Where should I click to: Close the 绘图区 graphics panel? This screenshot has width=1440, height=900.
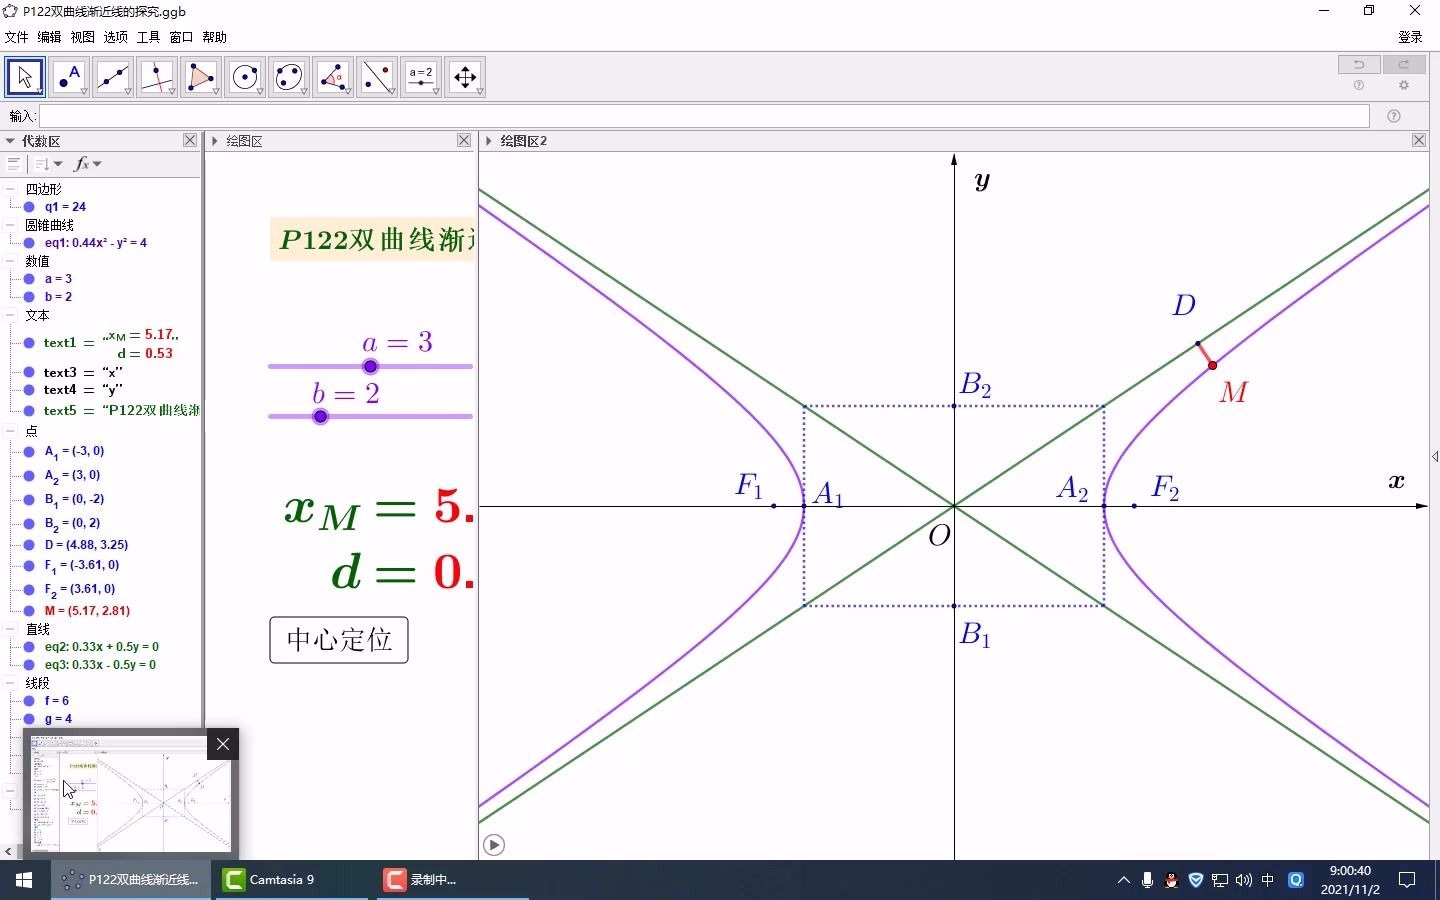pyautogui.click(x=464, y=140)
